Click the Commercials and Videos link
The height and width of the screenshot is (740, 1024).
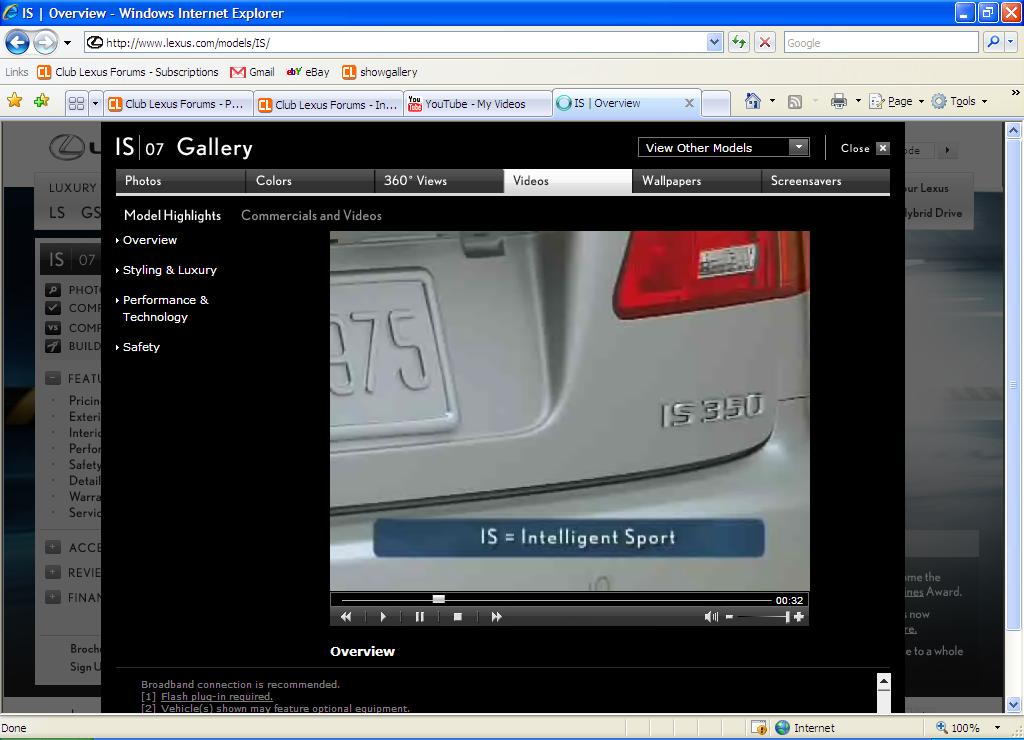pyautogui.click(x=311, y=215)
